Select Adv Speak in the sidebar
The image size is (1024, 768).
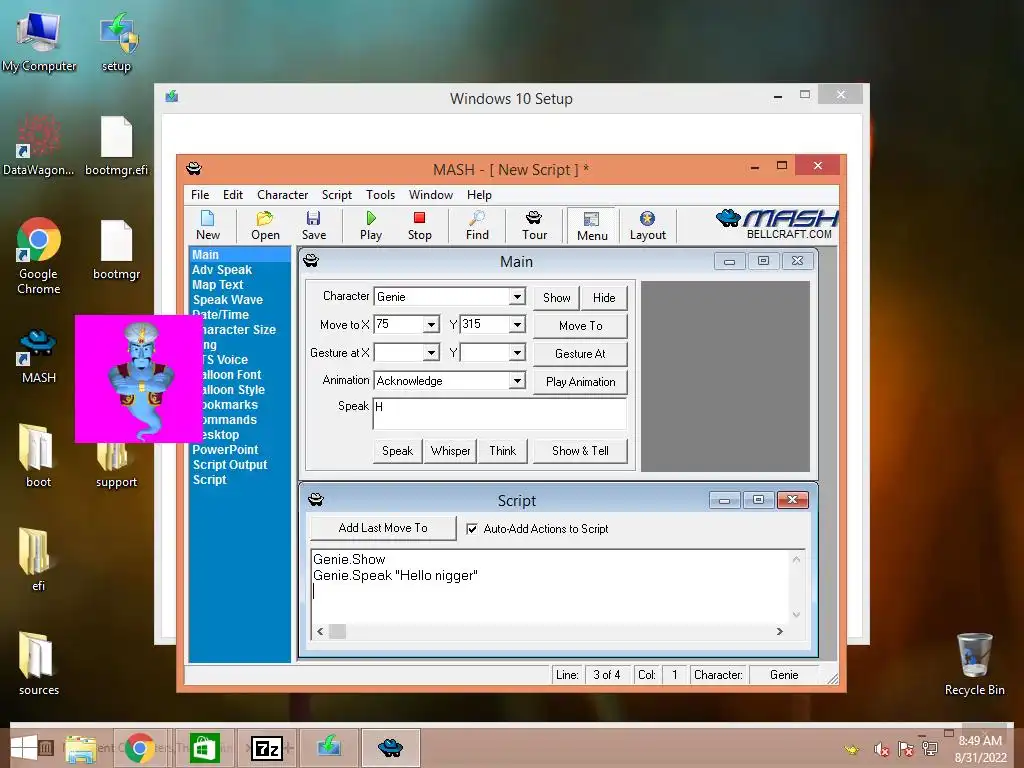[x=222, y=270]
